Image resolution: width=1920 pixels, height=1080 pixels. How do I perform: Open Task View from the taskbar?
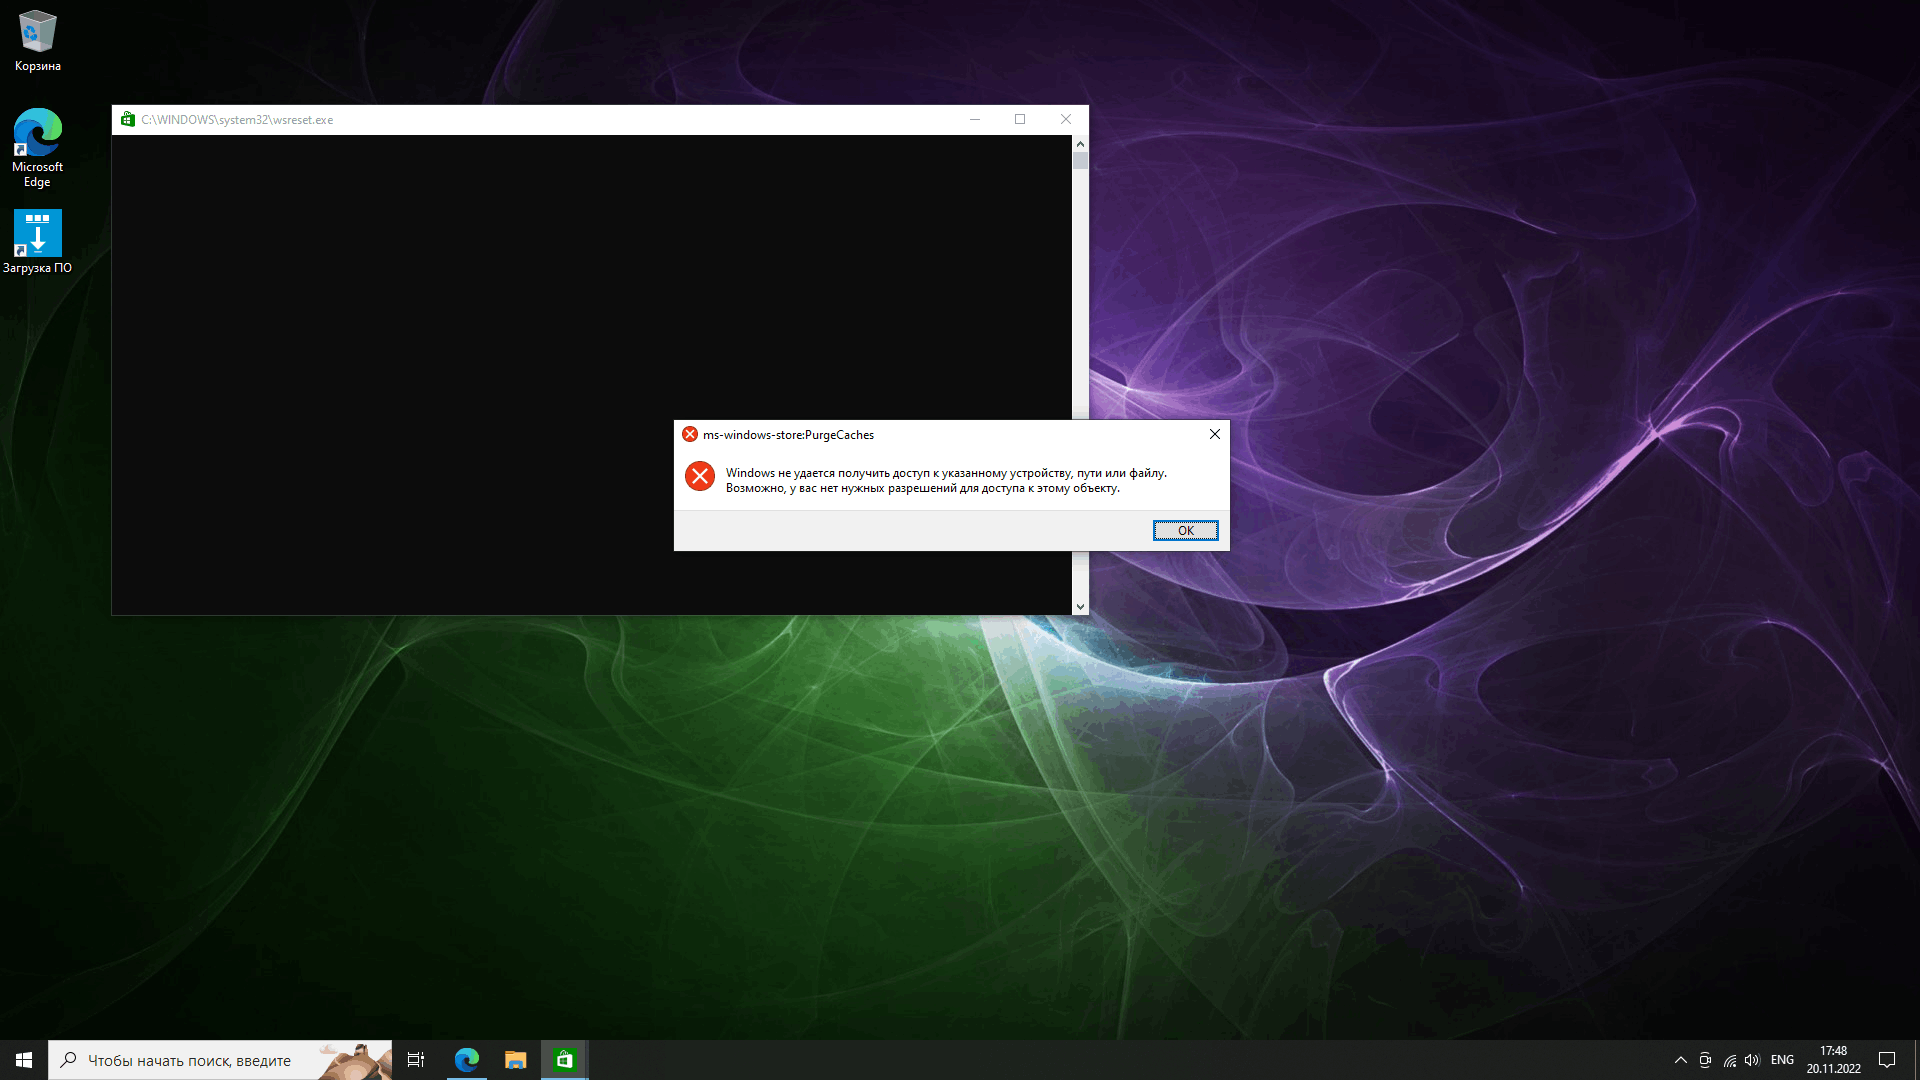pos(416,1060)
